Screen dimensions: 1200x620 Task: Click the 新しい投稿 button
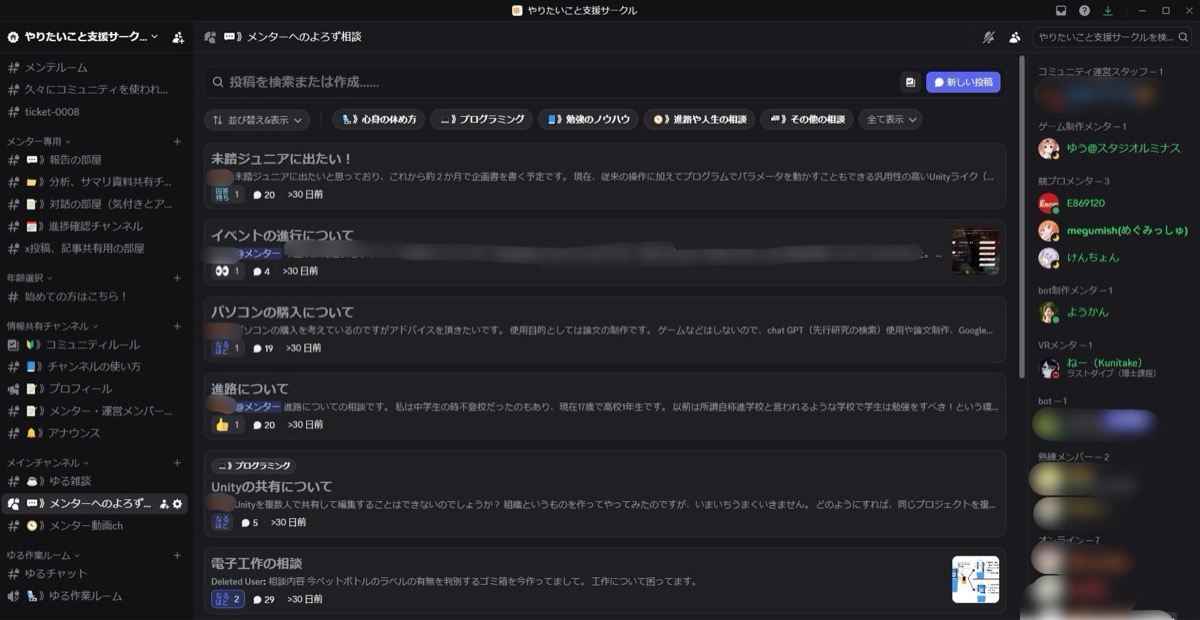tap(963, 82)
